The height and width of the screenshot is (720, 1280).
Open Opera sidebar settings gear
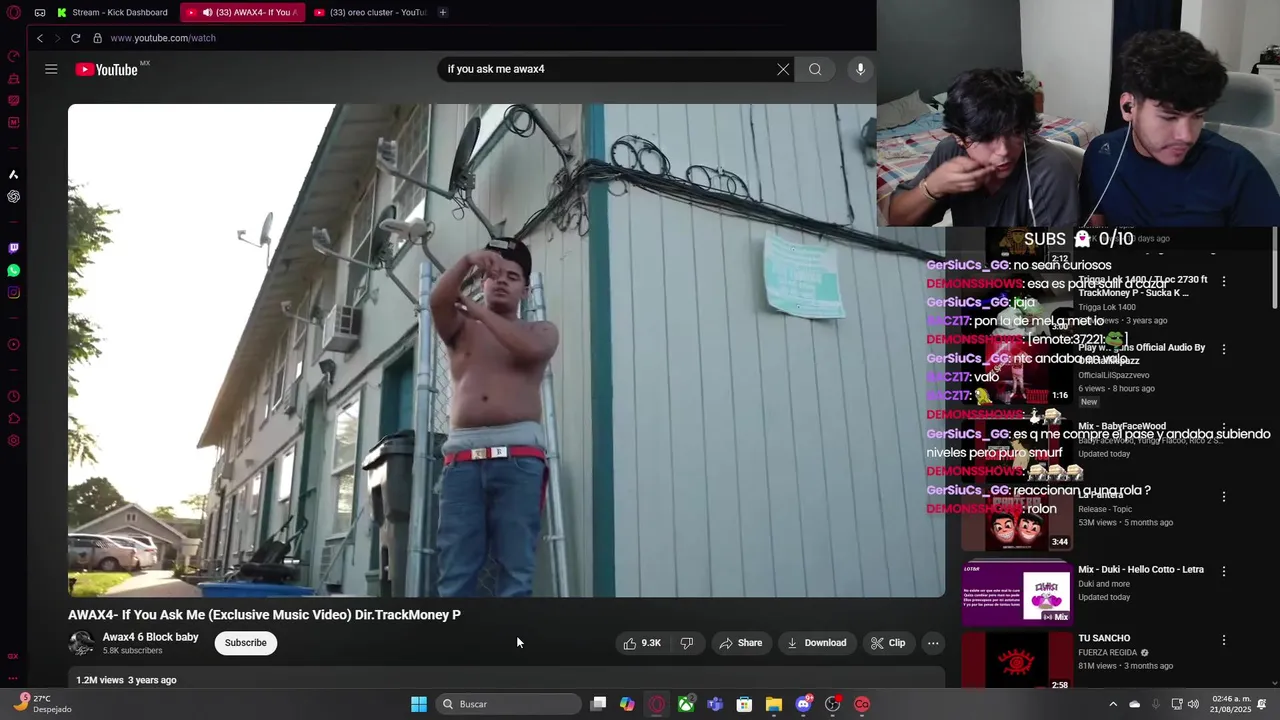pos(13,440)
